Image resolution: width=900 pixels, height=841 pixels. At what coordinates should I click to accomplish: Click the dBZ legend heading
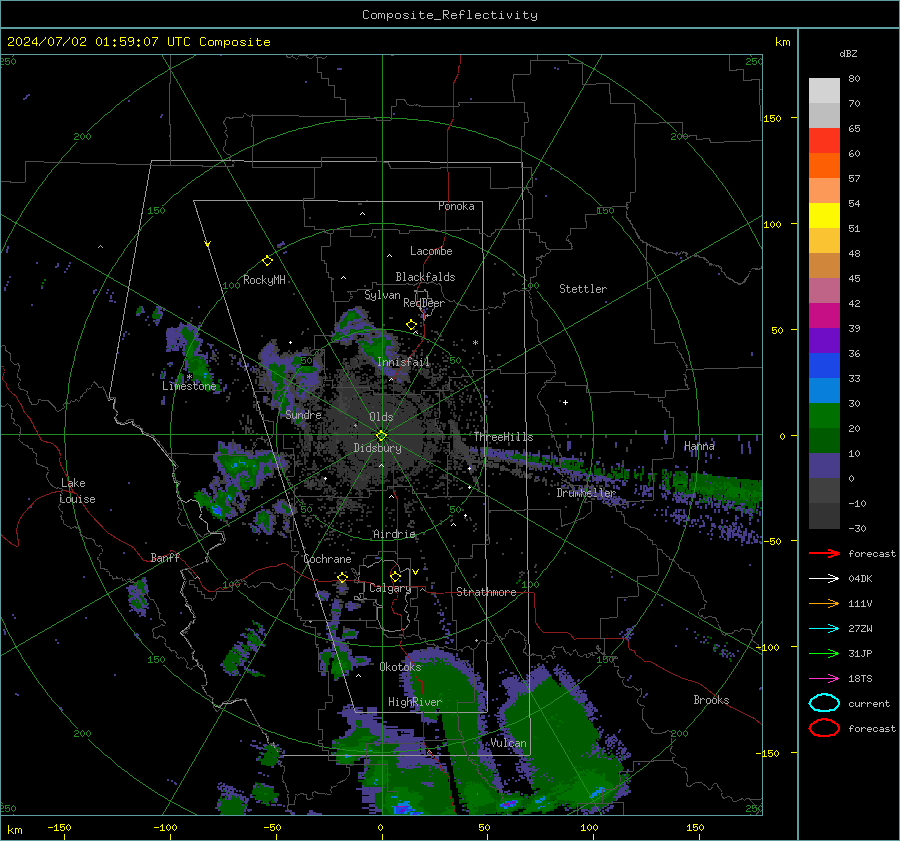tap(848, 53)
